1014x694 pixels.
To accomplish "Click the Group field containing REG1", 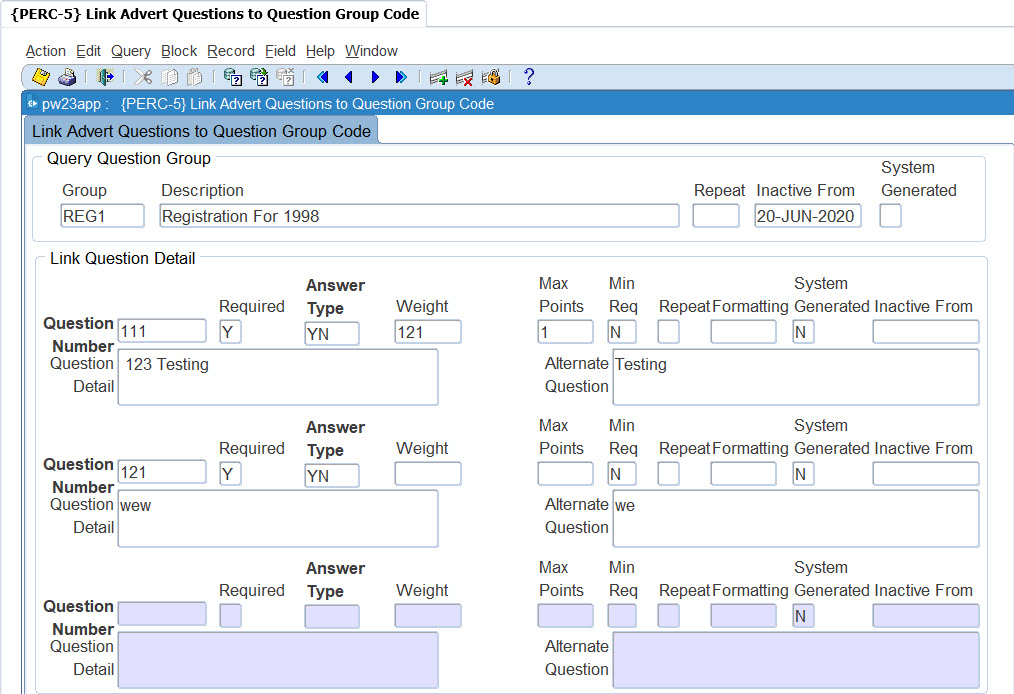I will click(102, 216).
